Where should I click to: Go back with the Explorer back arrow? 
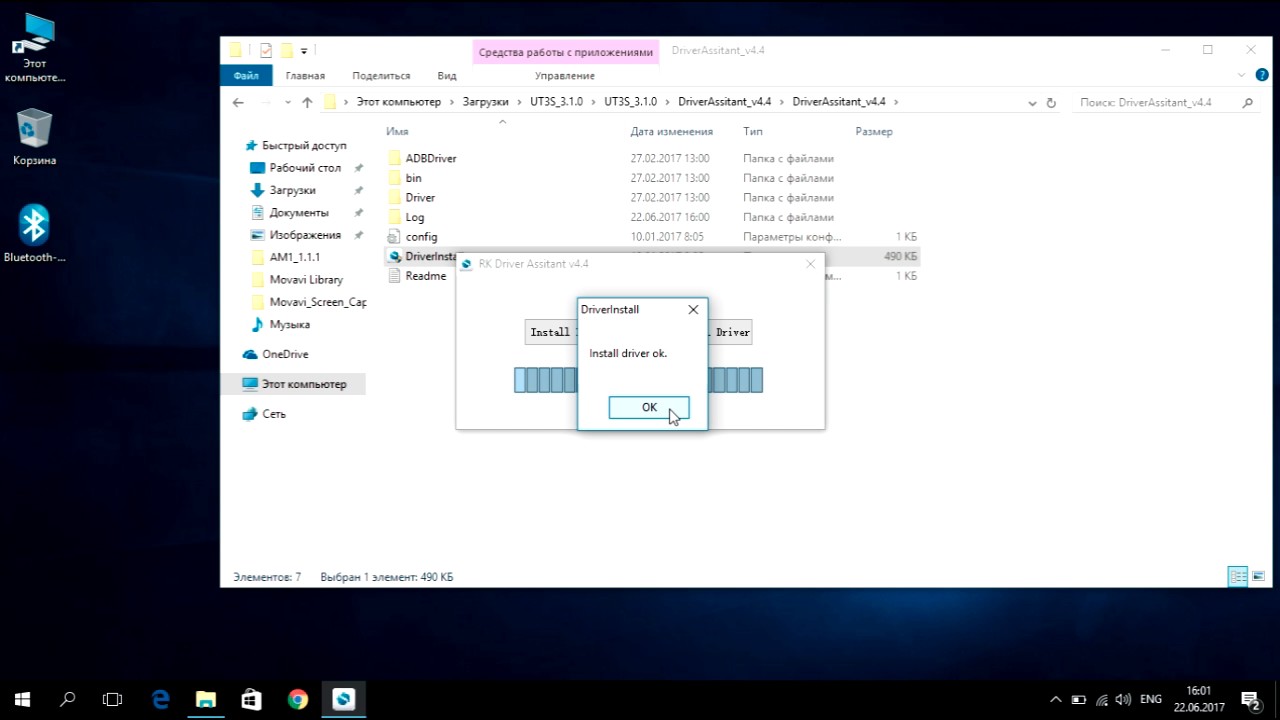click(238, 102)
